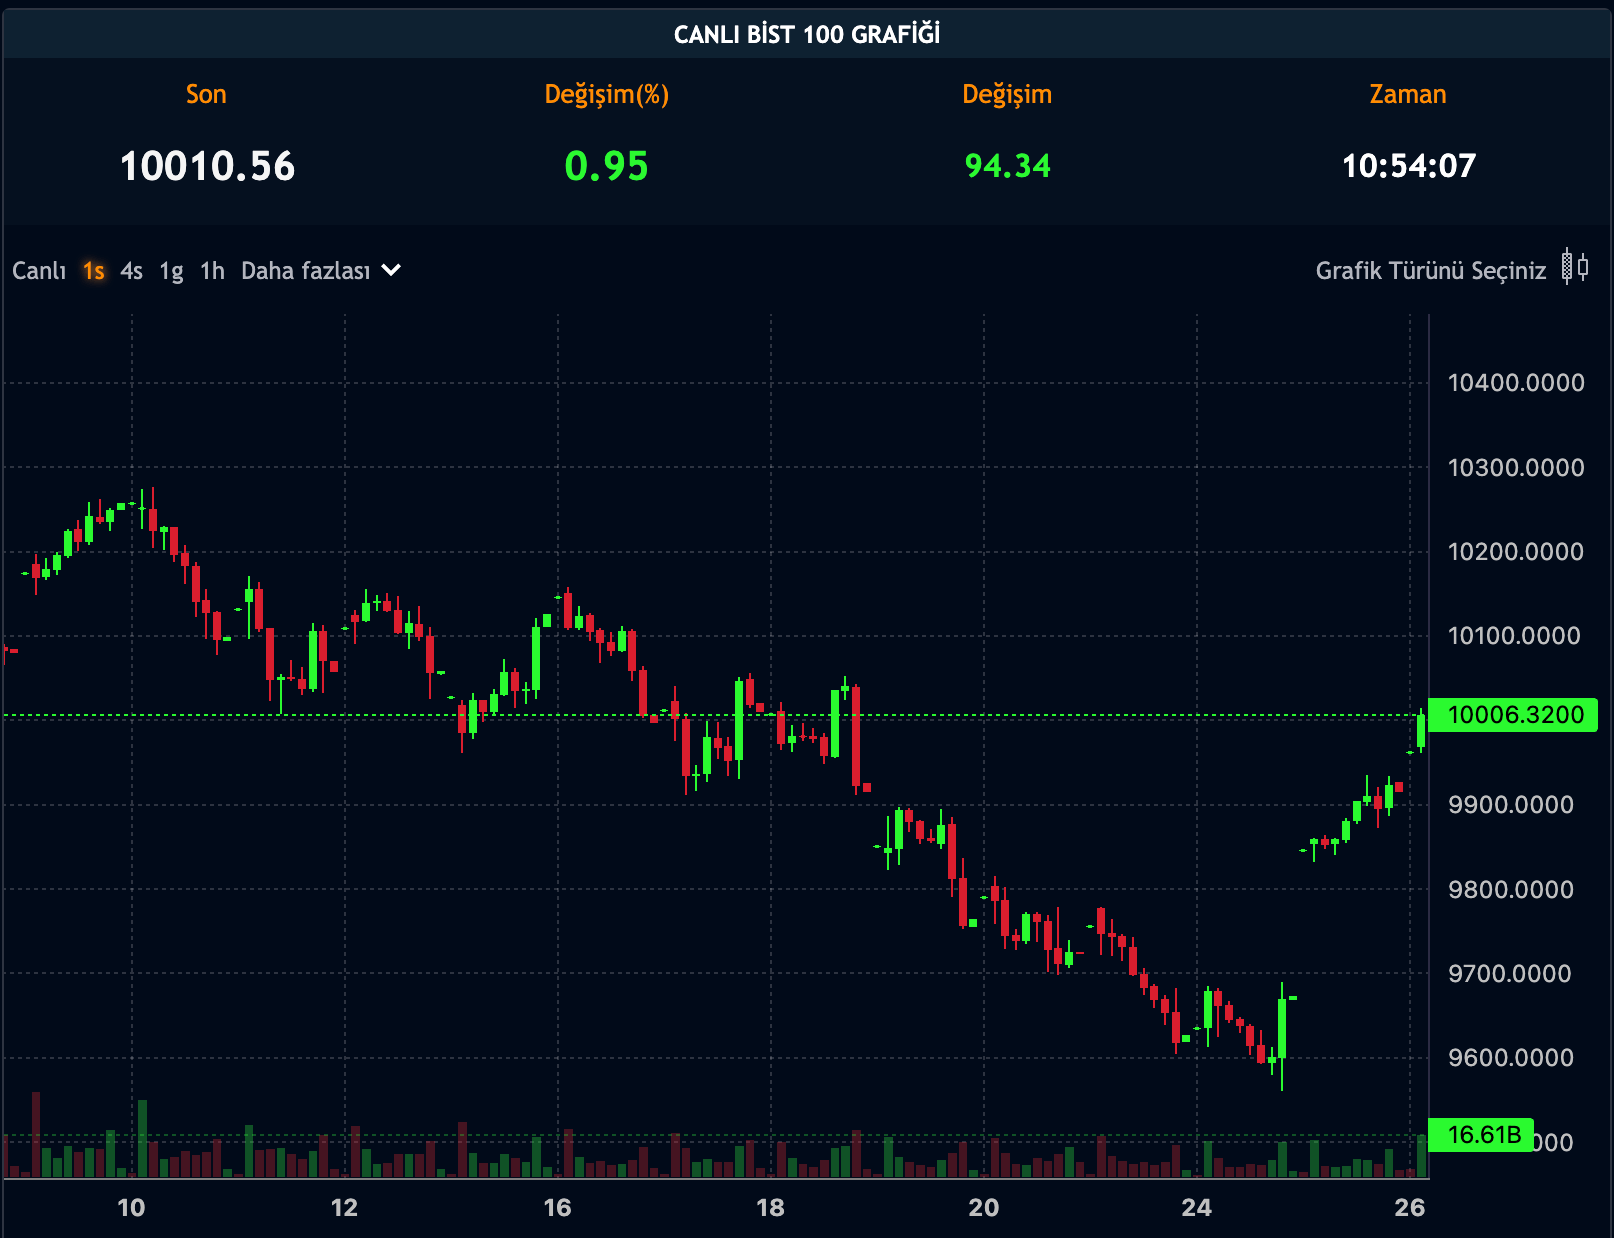The height and width of the screenshot is (1238, 1614).
Task: Click the Değişim(%) value 0.95
Action: click(606, 166)
